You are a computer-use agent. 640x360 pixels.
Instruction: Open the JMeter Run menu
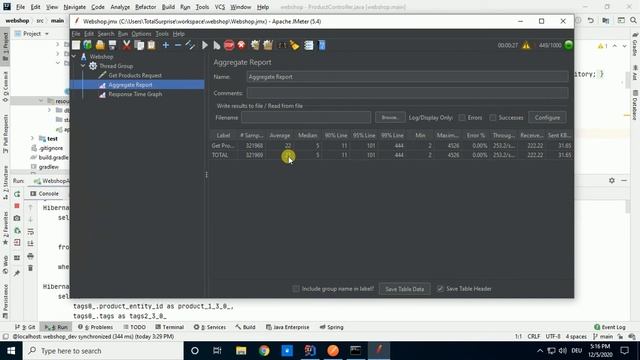[122, 34]
